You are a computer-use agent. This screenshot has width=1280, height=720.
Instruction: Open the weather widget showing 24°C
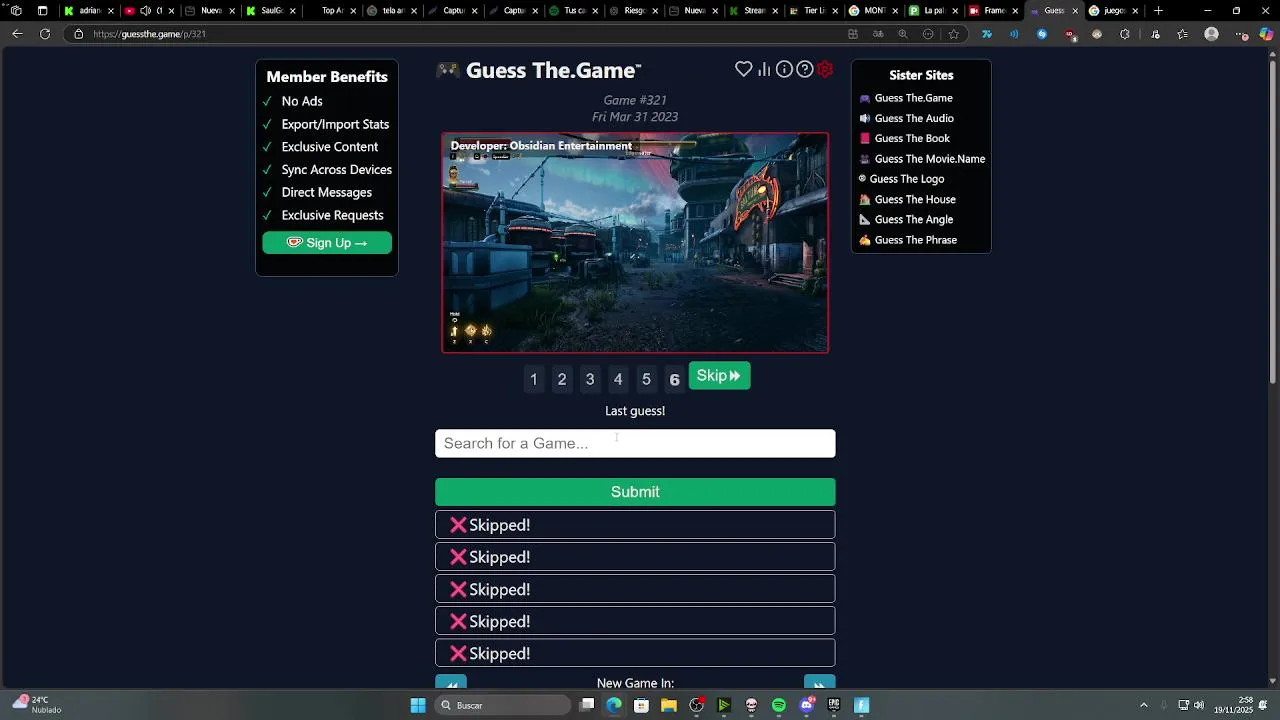point(35,705)
